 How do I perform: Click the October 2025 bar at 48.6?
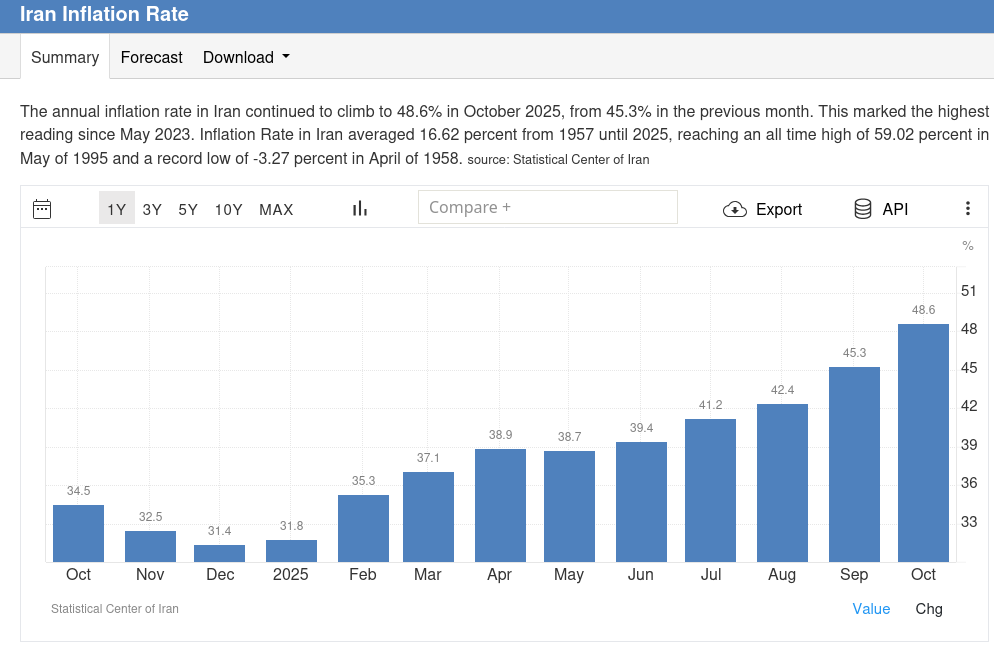pyautogui.click(x=923, y=443)
